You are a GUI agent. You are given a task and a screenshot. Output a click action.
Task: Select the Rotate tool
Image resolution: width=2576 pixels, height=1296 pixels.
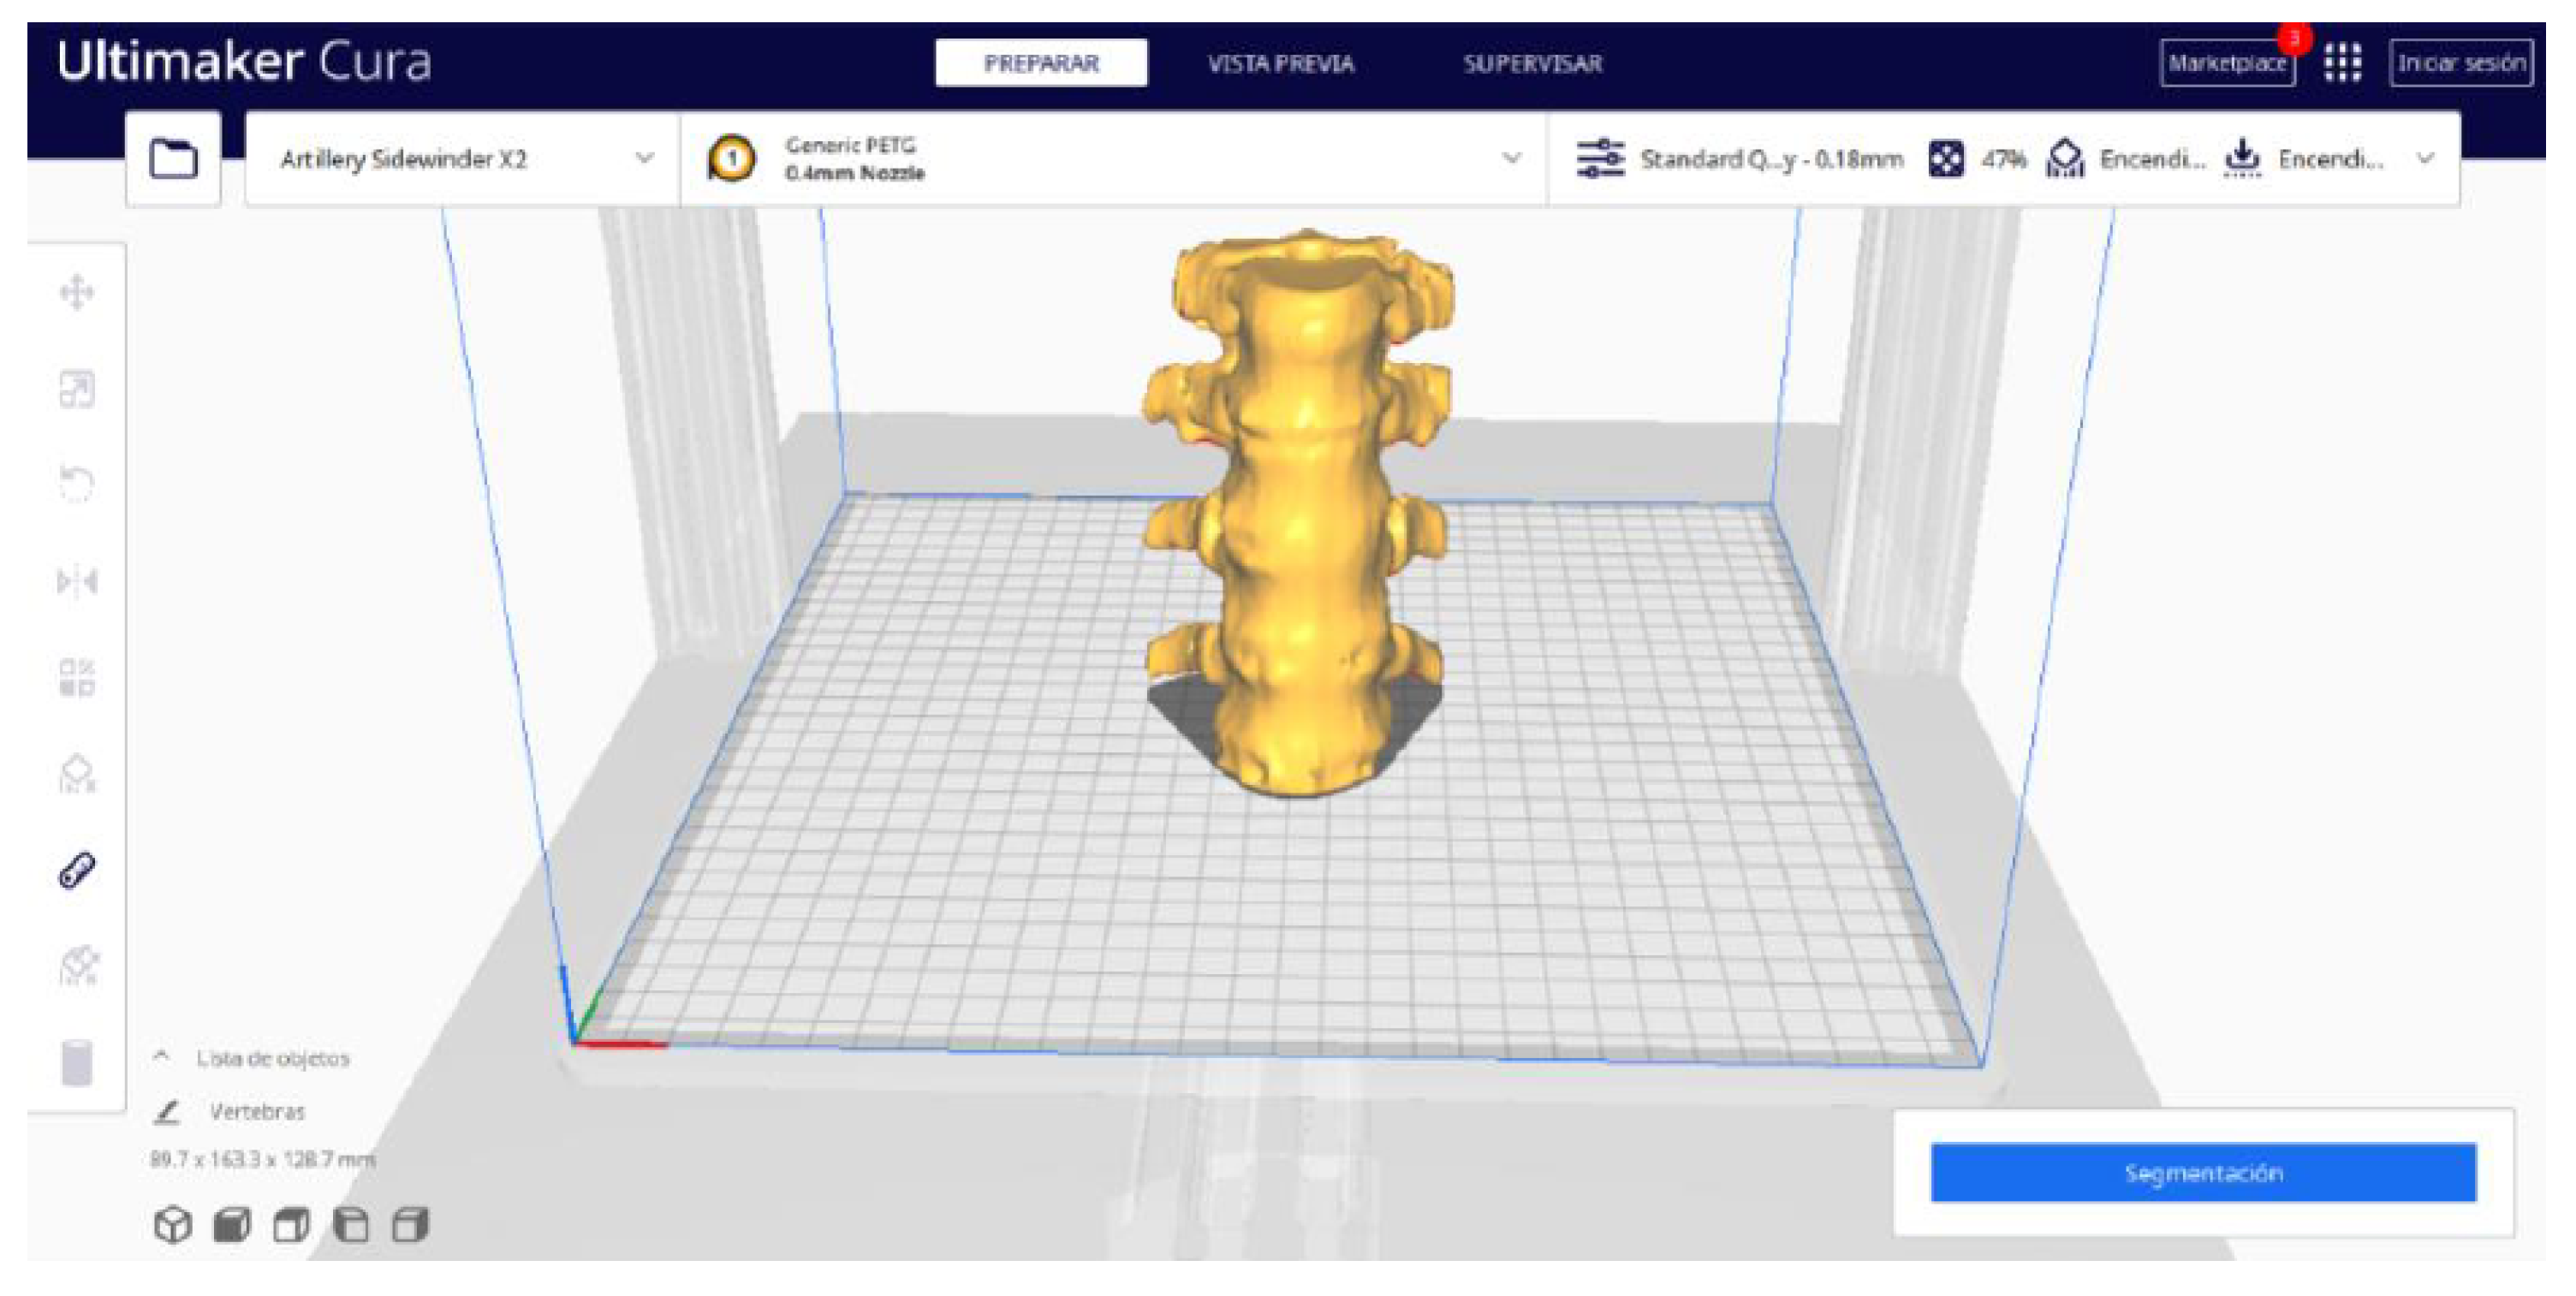coord(77,484)
